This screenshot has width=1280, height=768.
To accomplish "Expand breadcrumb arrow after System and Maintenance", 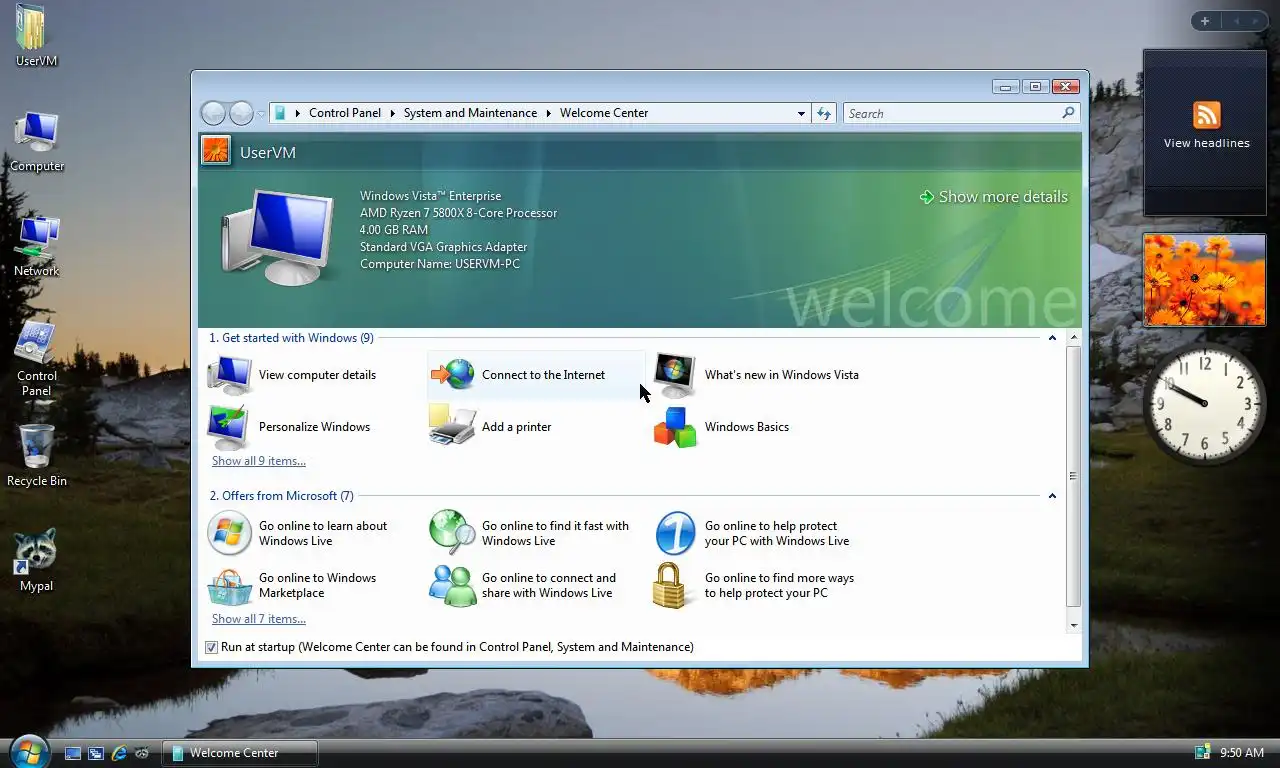I will [548, 113].
